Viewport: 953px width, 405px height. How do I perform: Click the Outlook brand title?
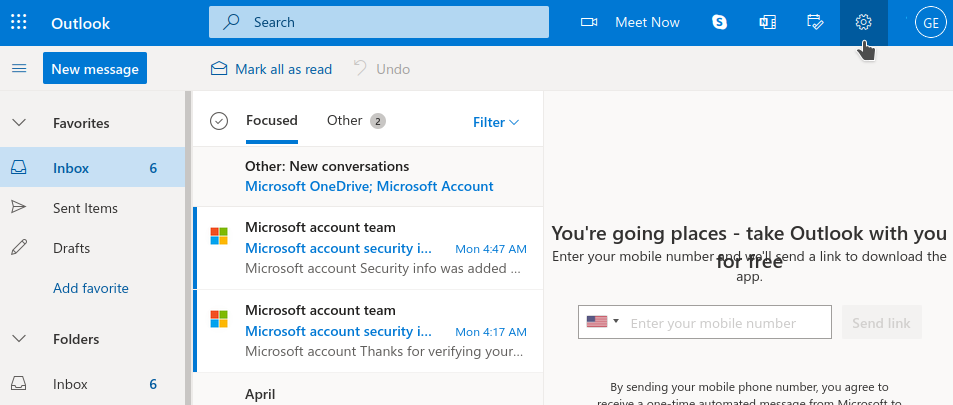[80, 23]
